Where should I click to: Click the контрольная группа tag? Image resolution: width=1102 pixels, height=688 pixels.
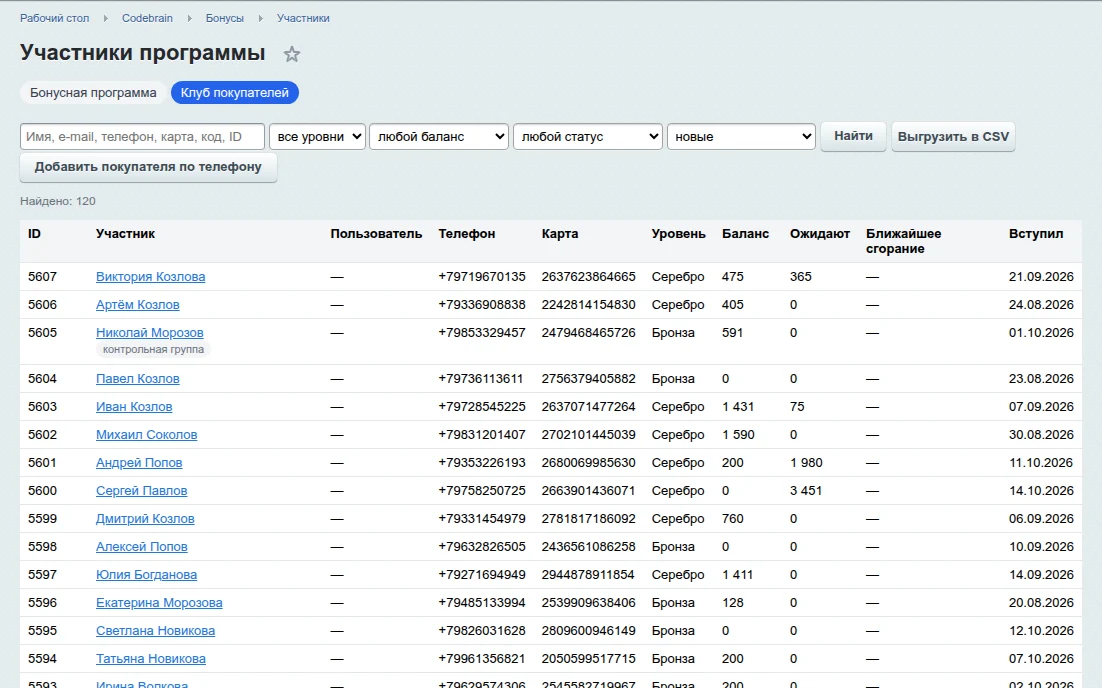pyautogui.click(x=153, y=350)
